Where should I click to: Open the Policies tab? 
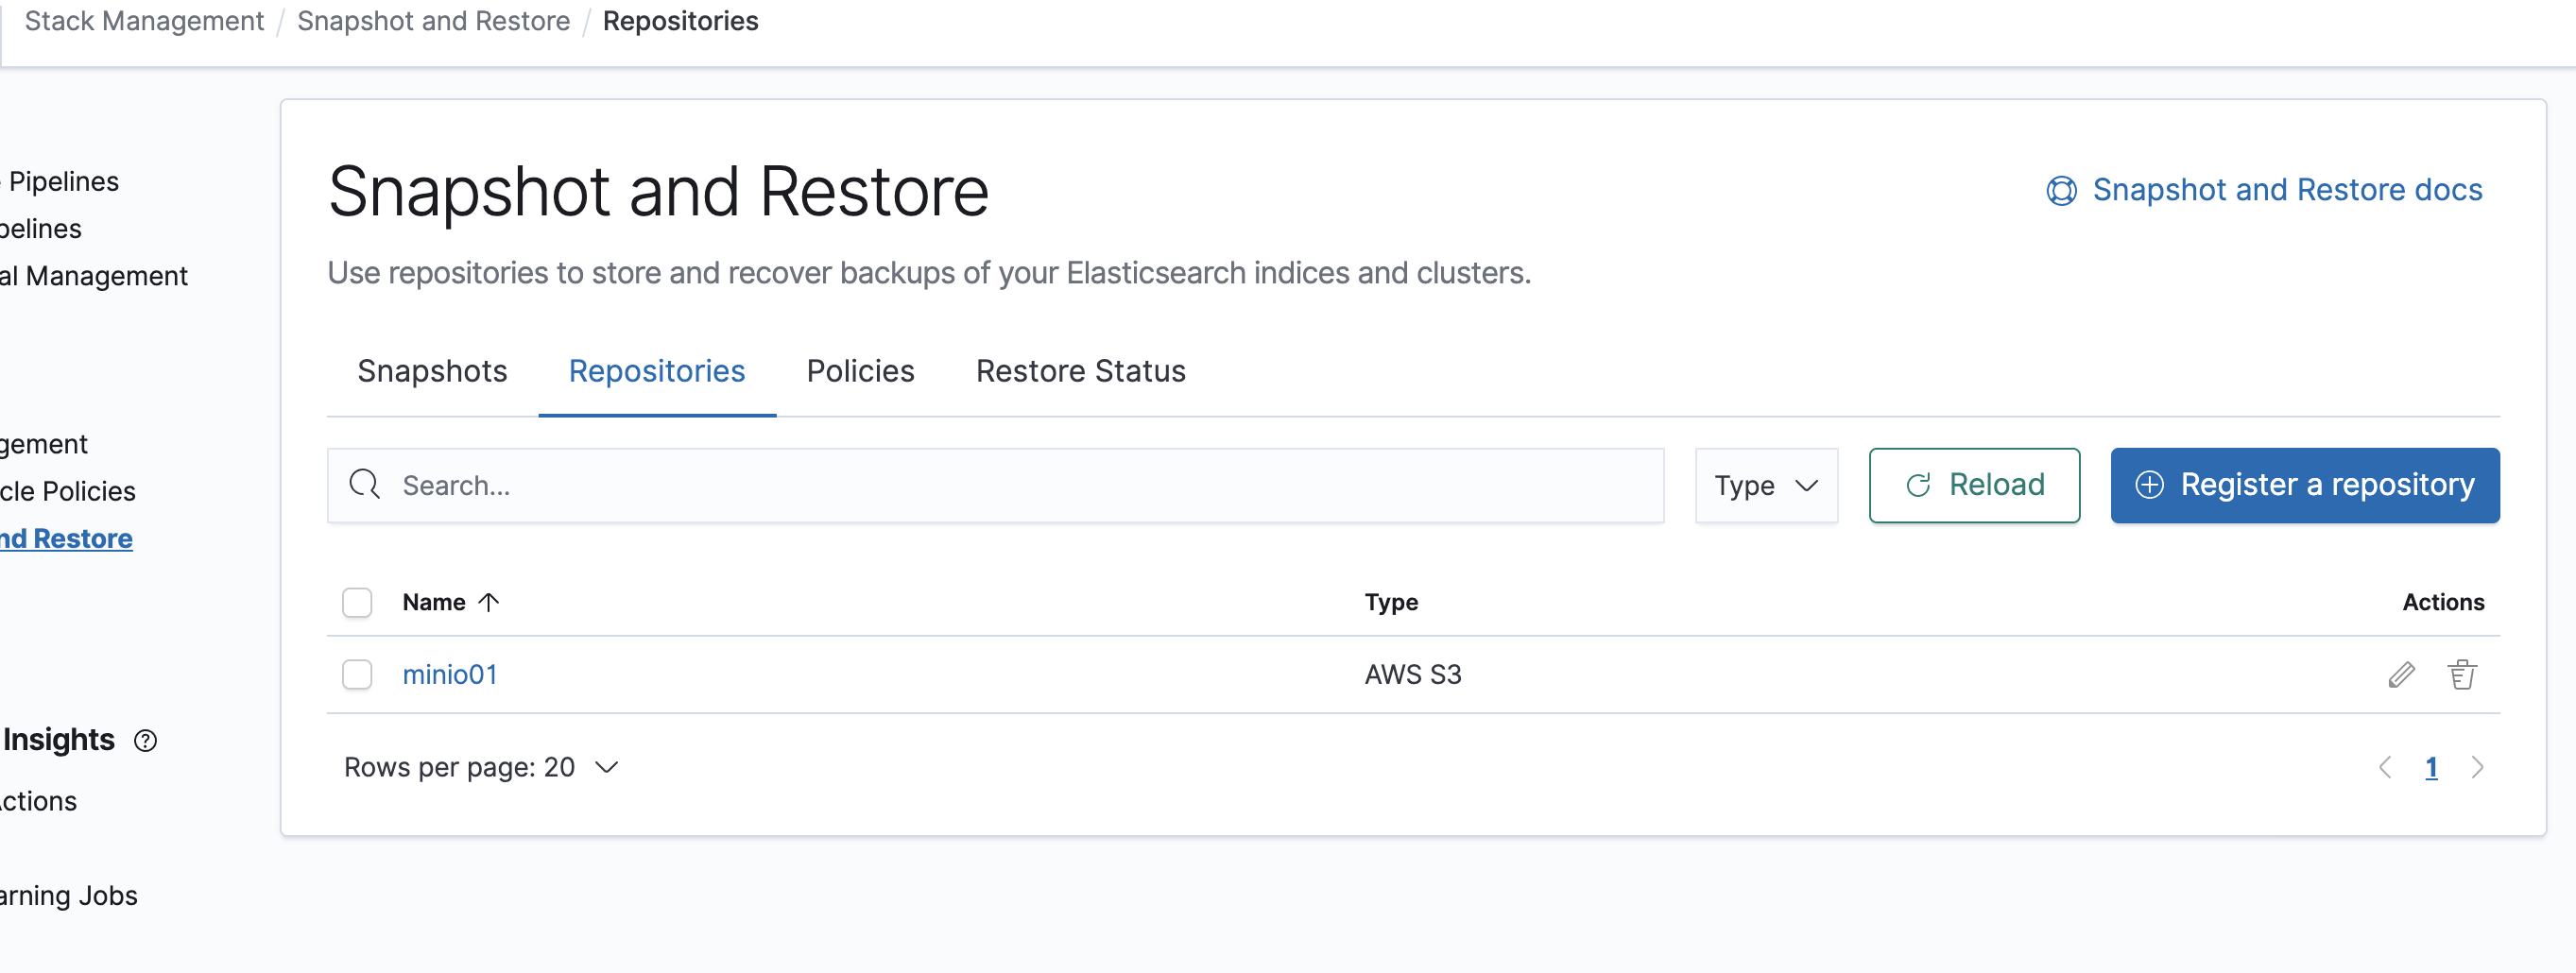click(860, 371)
